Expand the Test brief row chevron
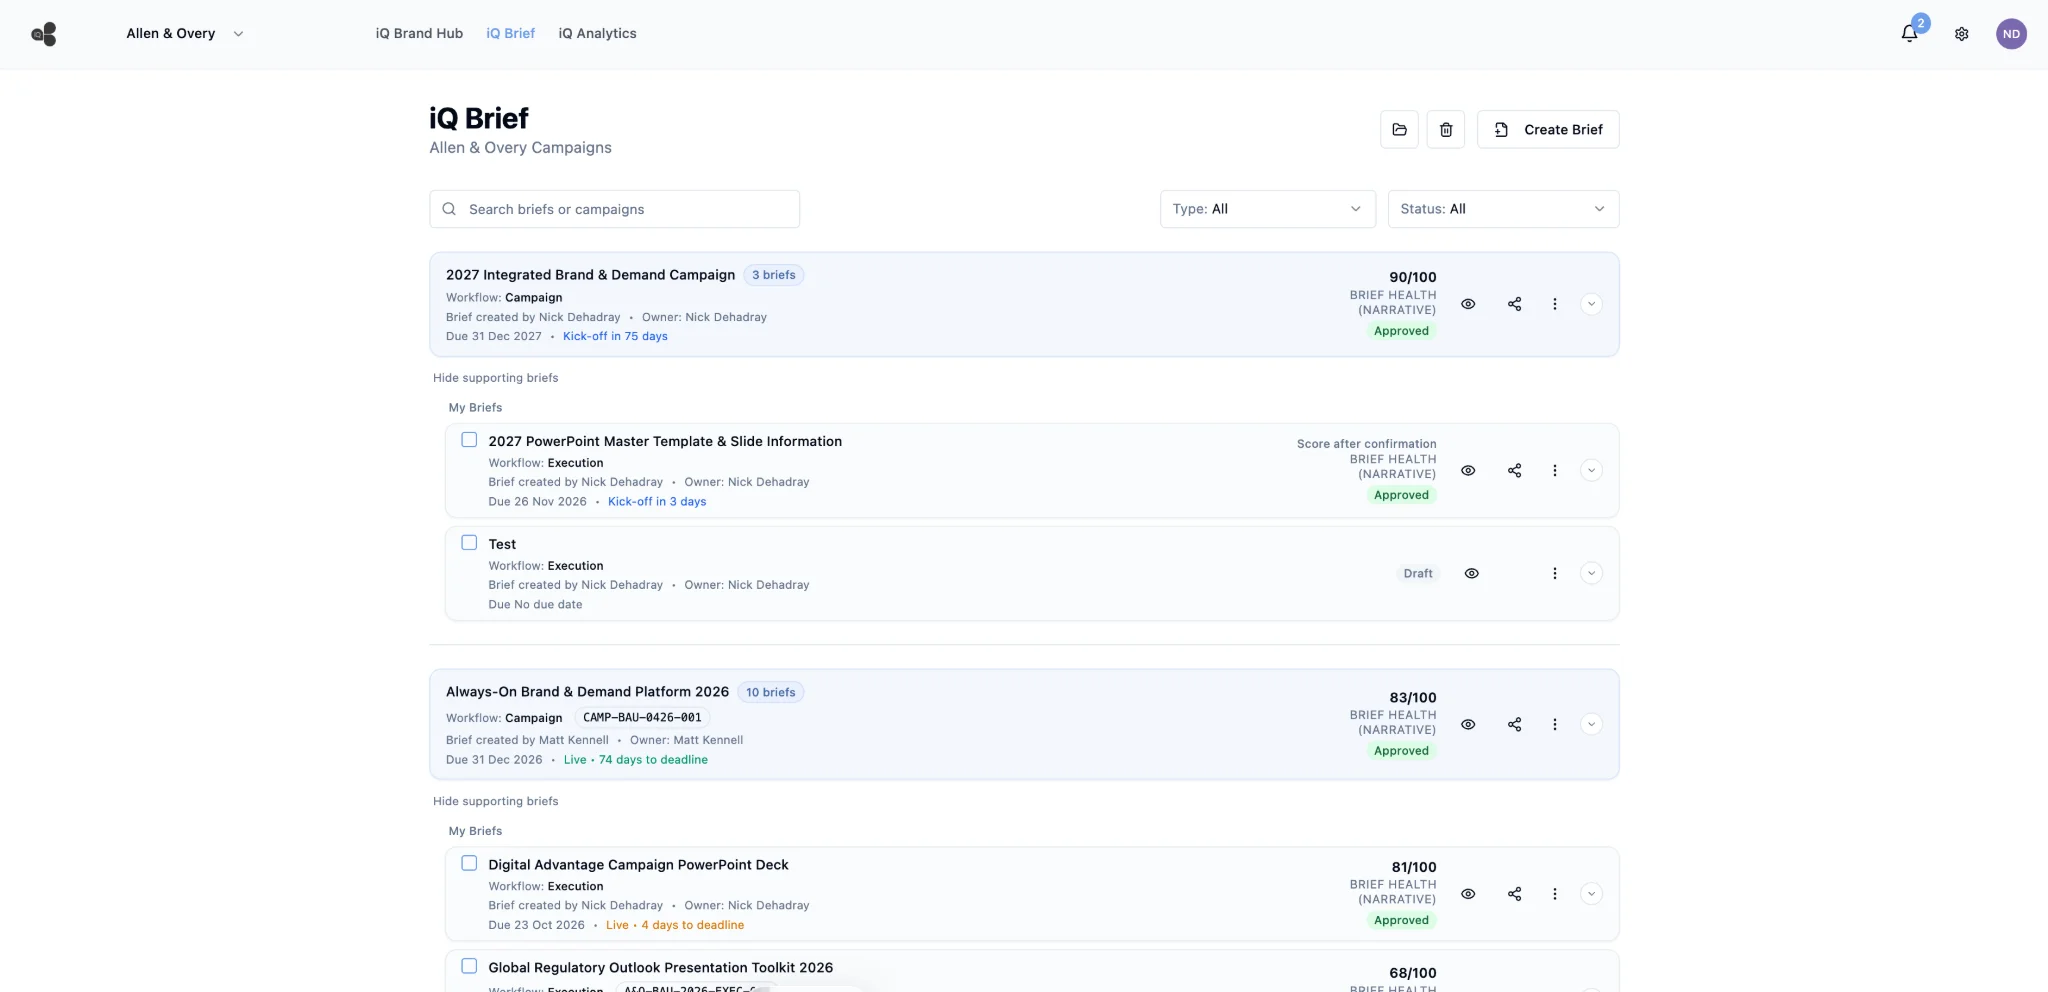 pos(1591,573)
